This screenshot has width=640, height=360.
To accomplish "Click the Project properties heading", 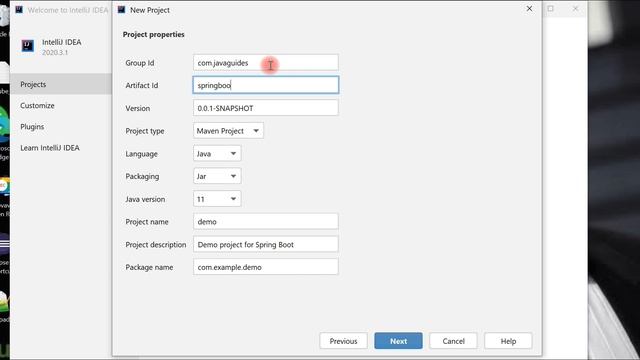I will 153,34.
